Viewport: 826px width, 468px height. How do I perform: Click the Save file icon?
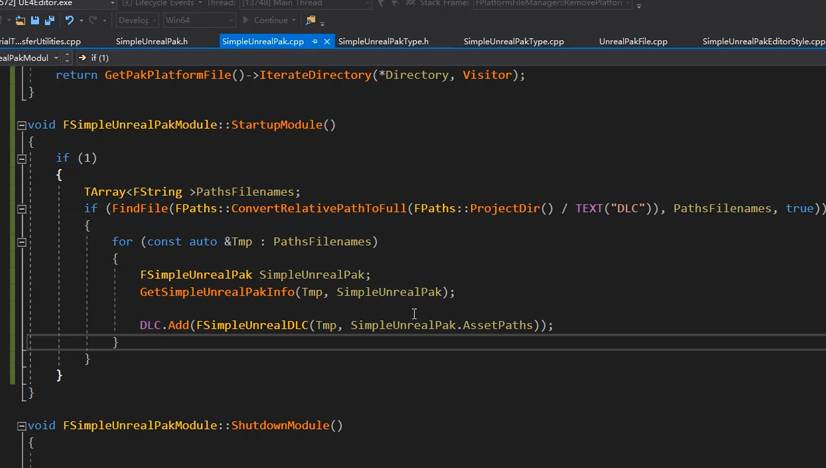[x=35, y=21]
